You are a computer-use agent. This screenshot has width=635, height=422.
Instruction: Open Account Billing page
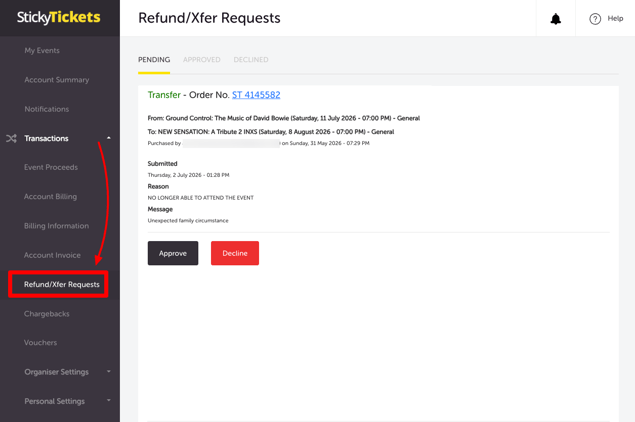click(x=50, y=196)
